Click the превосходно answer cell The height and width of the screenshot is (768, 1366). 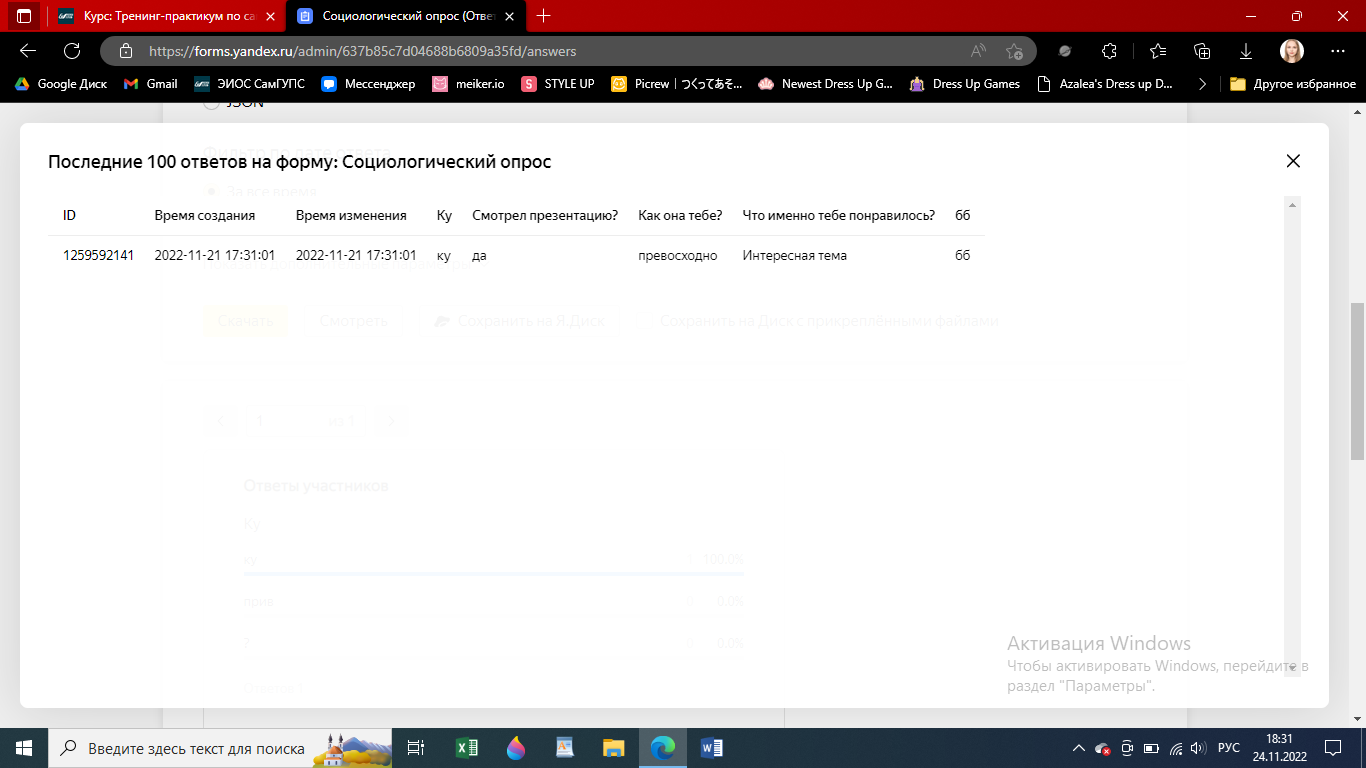pyautogui.click(x=678, y=255)
